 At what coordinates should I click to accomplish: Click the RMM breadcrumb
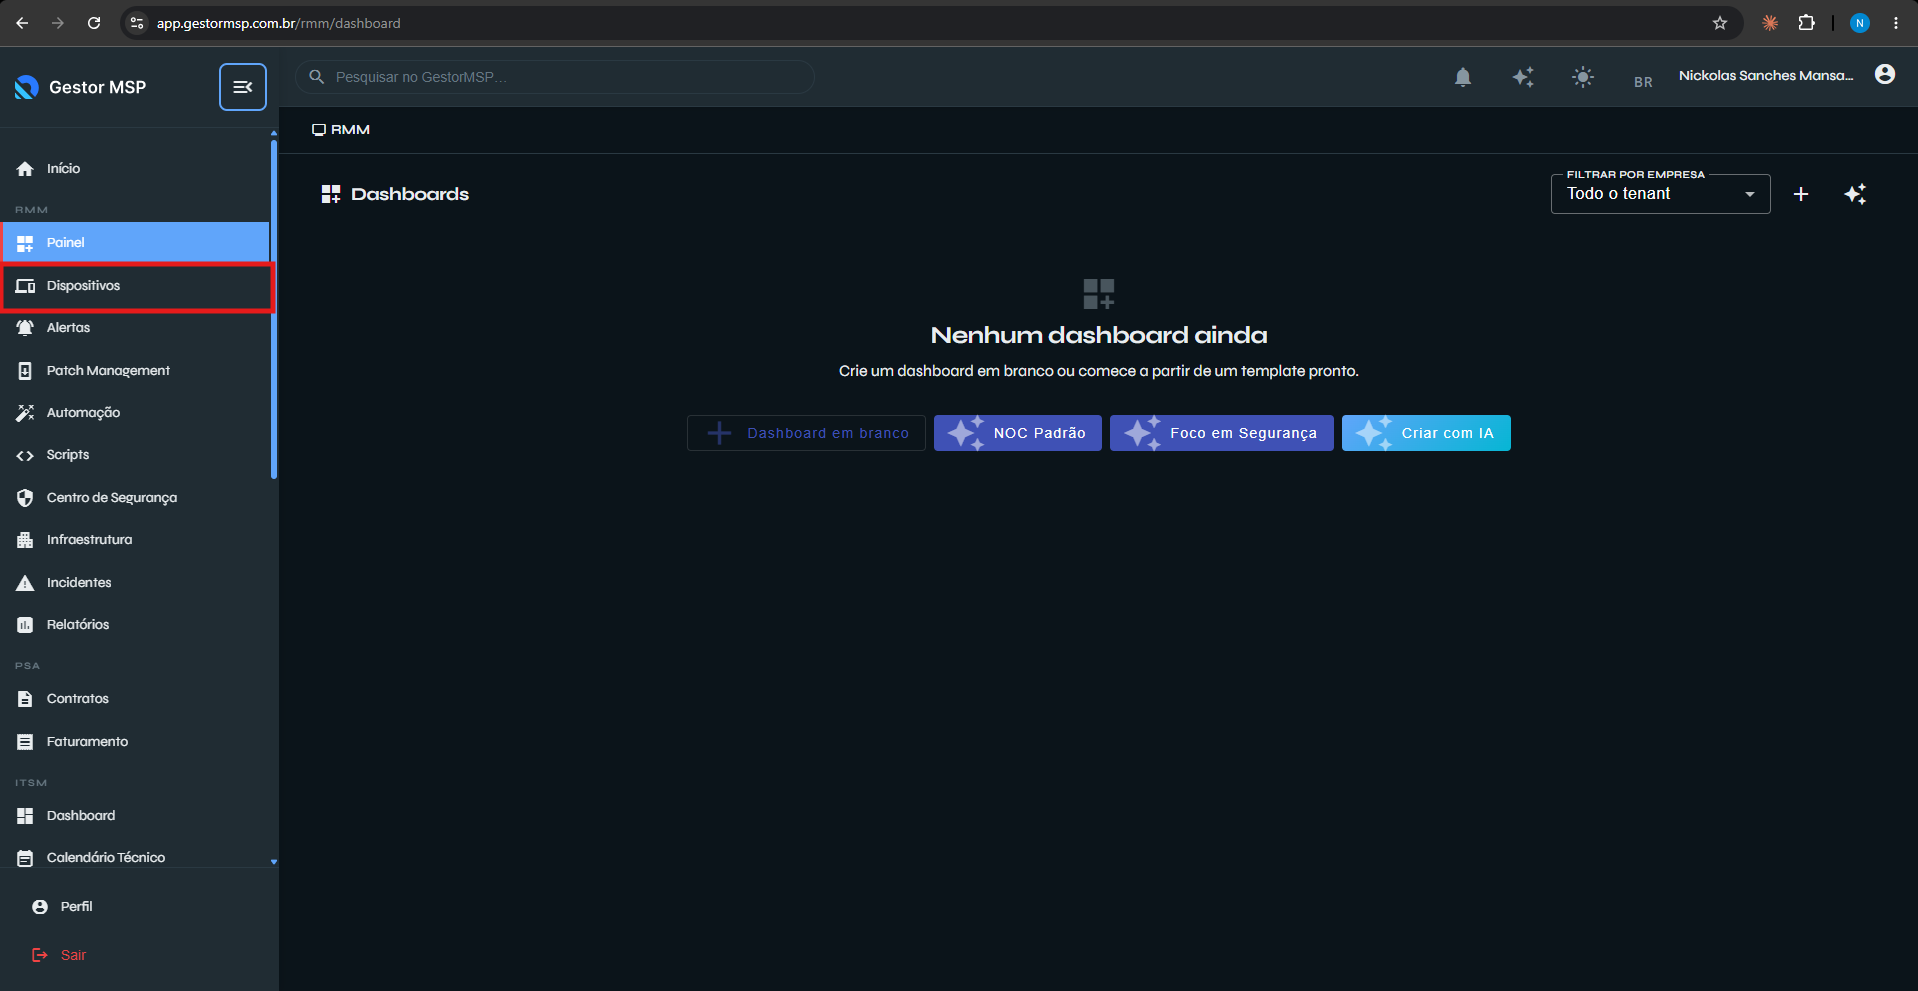click(x=341, y=130)
